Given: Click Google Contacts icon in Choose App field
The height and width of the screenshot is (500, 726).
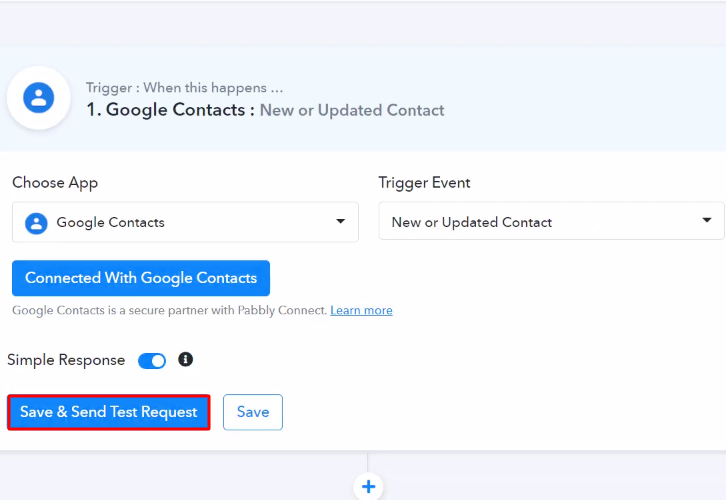Looking at the screenshot, I should [36, 223].
